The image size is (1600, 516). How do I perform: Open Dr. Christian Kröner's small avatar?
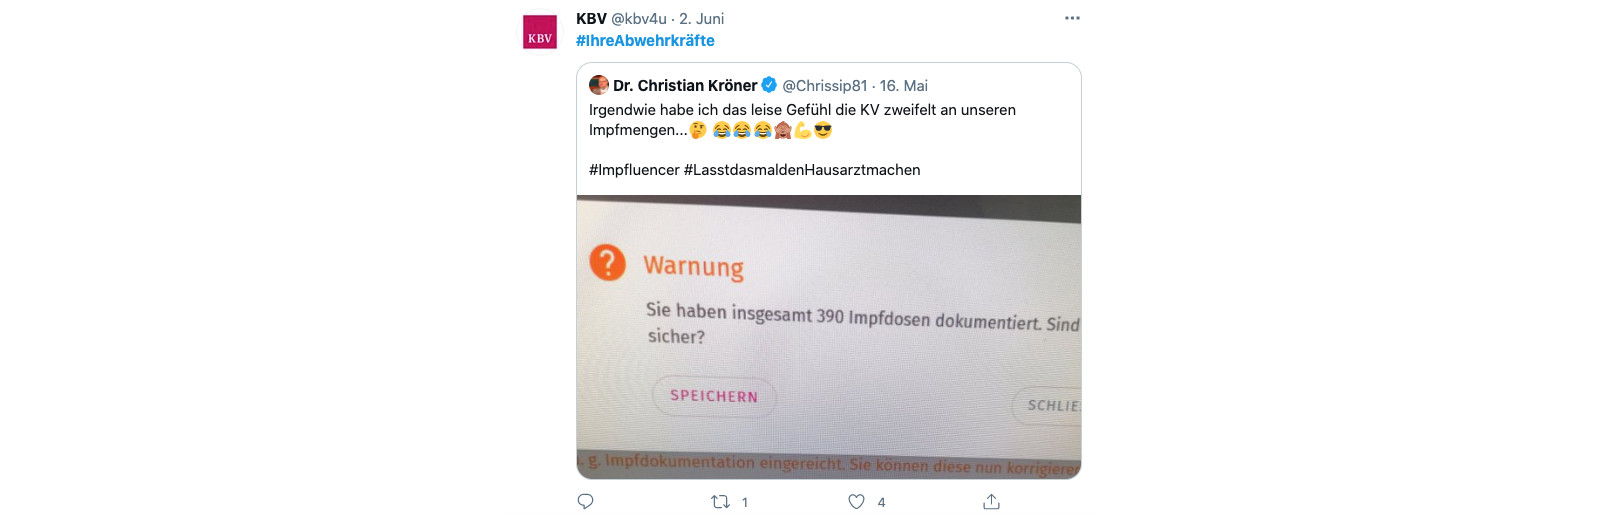[599, 85]
